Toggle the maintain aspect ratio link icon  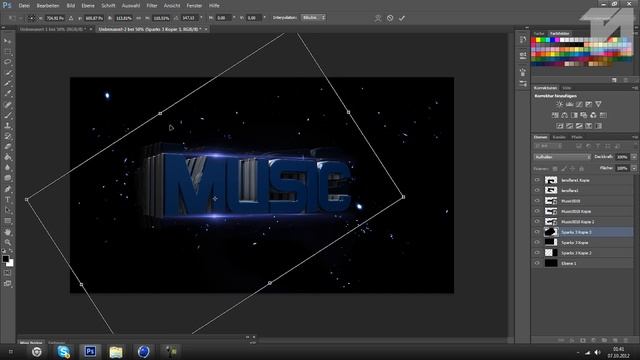138,18
